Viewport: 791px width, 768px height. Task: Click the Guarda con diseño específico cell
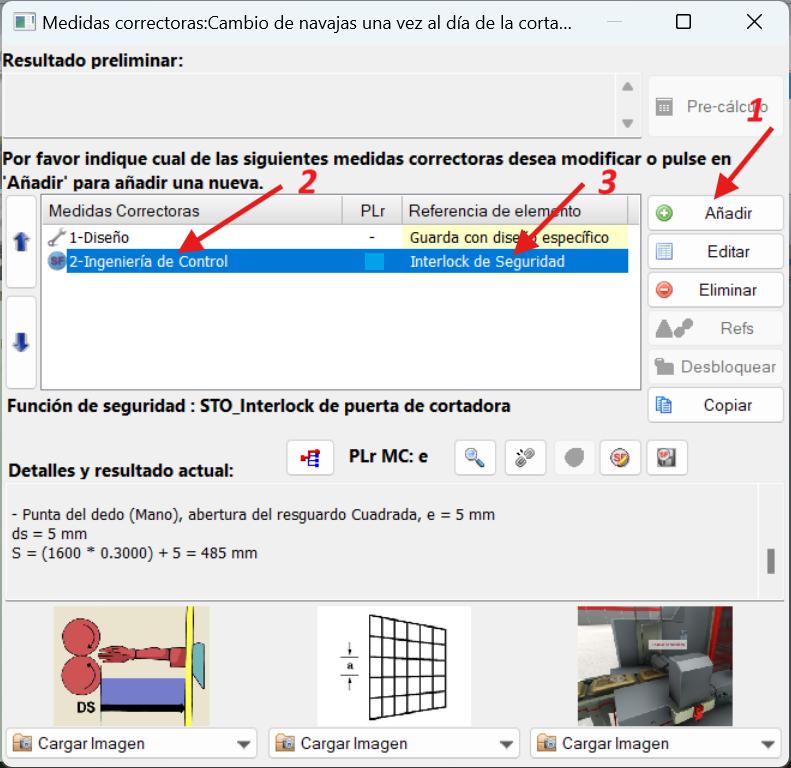pyautogui.click(x=515, y=237)
